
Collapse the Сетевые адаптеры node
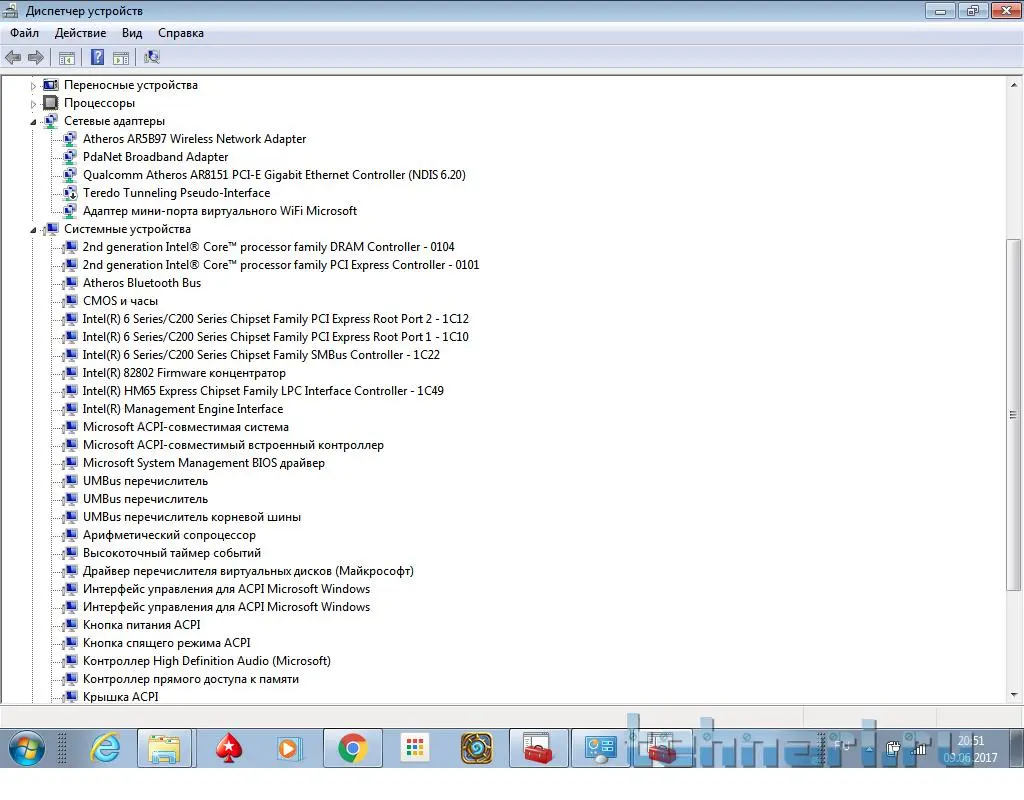[x=33, y=121]
